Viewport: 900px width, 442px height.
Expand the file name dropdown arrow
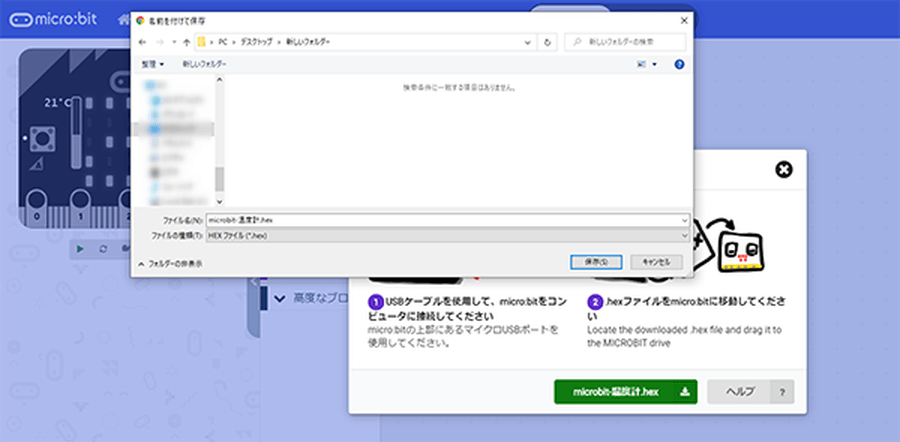tap(685, 220)
